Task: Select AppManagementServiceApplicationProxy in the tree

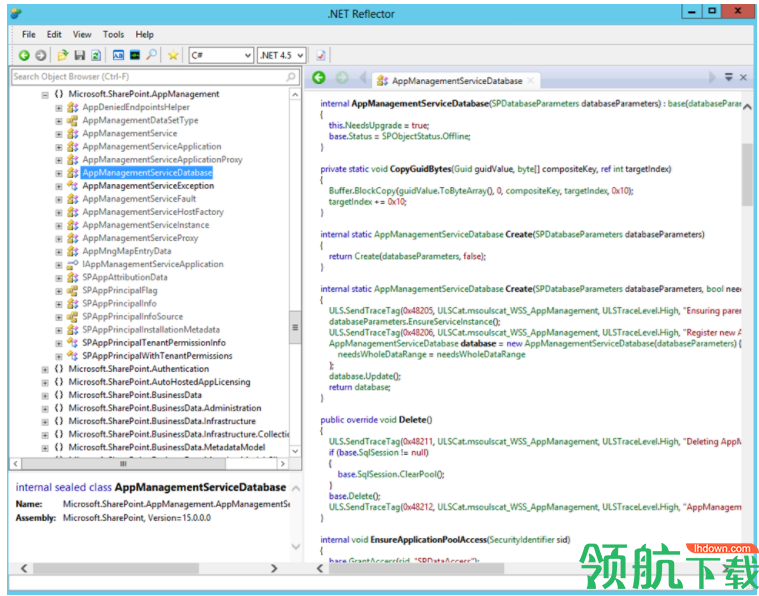Action: pyautogui.click(x=162, y=160)
